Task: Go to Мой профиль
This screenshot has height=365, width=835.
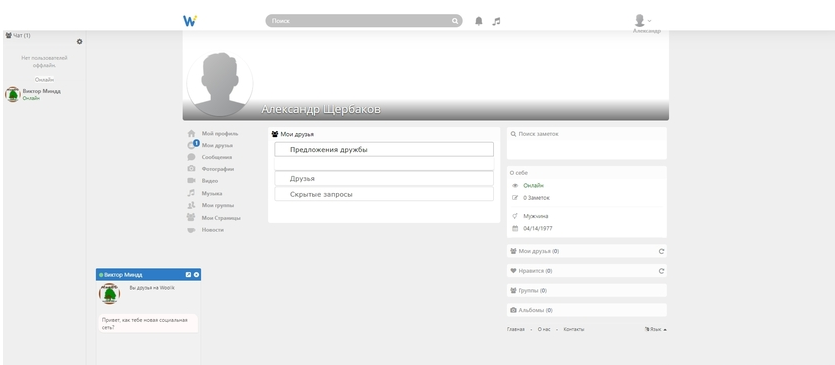Action: (x=220, y=134)
